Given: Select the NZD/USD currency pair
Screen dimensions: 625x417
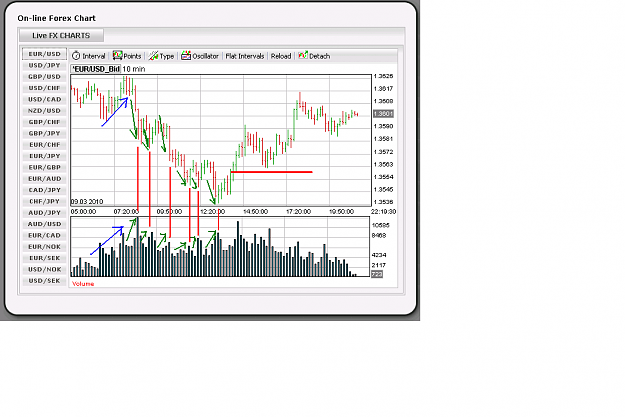Looking at the screenshot, I should click(45, 110).
